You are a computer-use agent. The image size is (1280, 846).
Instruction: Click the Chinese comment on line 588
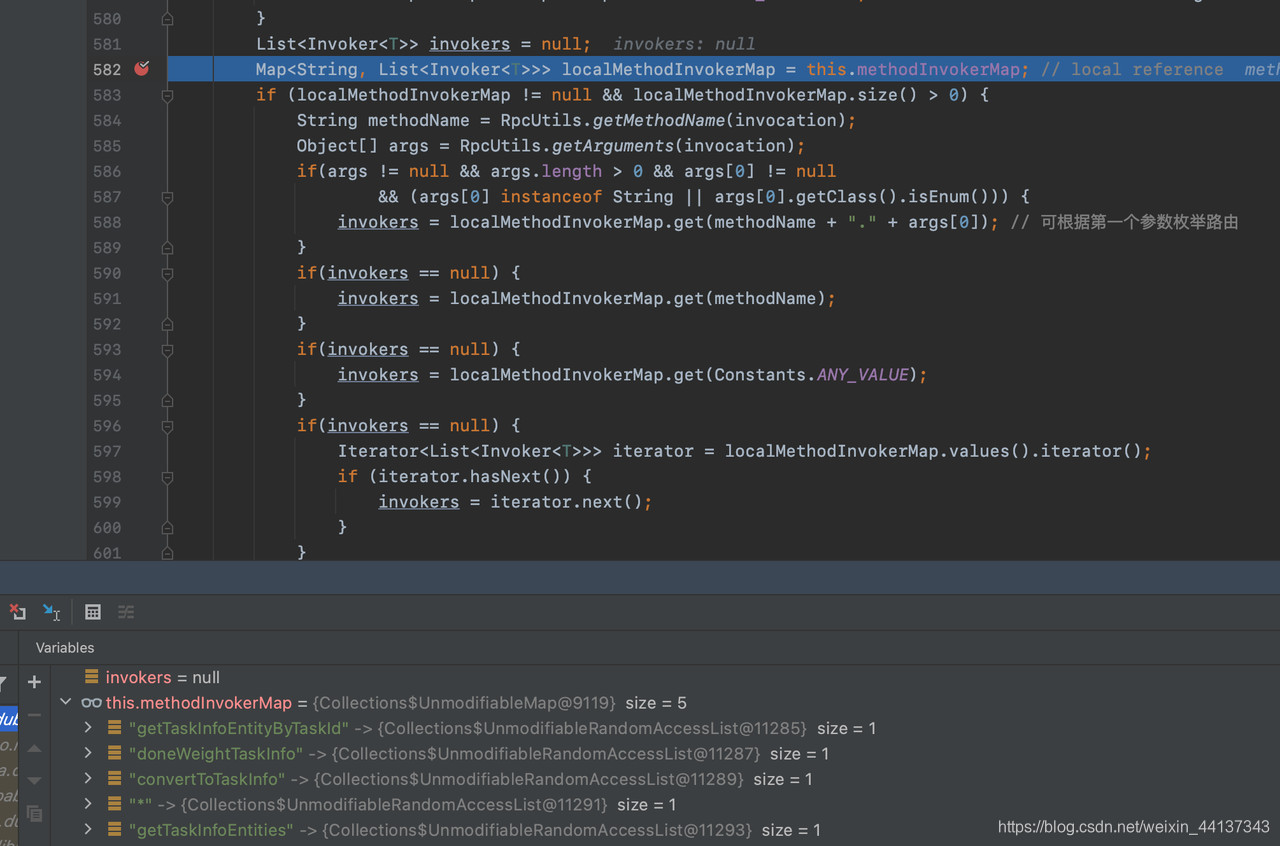pyautogui.click(x=1125, y=222)
